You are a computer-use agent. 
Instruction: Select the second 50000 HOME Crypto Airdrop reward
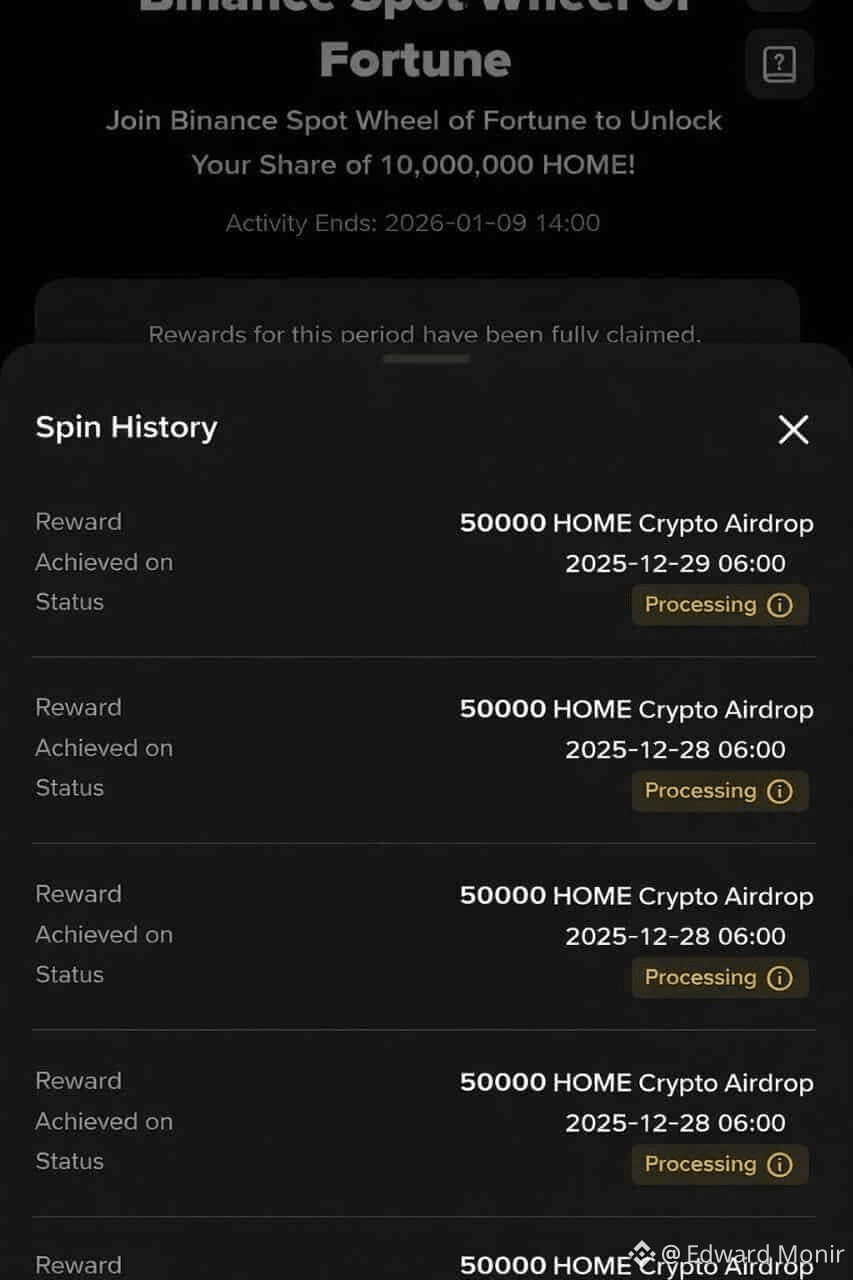tap(637, 710)
